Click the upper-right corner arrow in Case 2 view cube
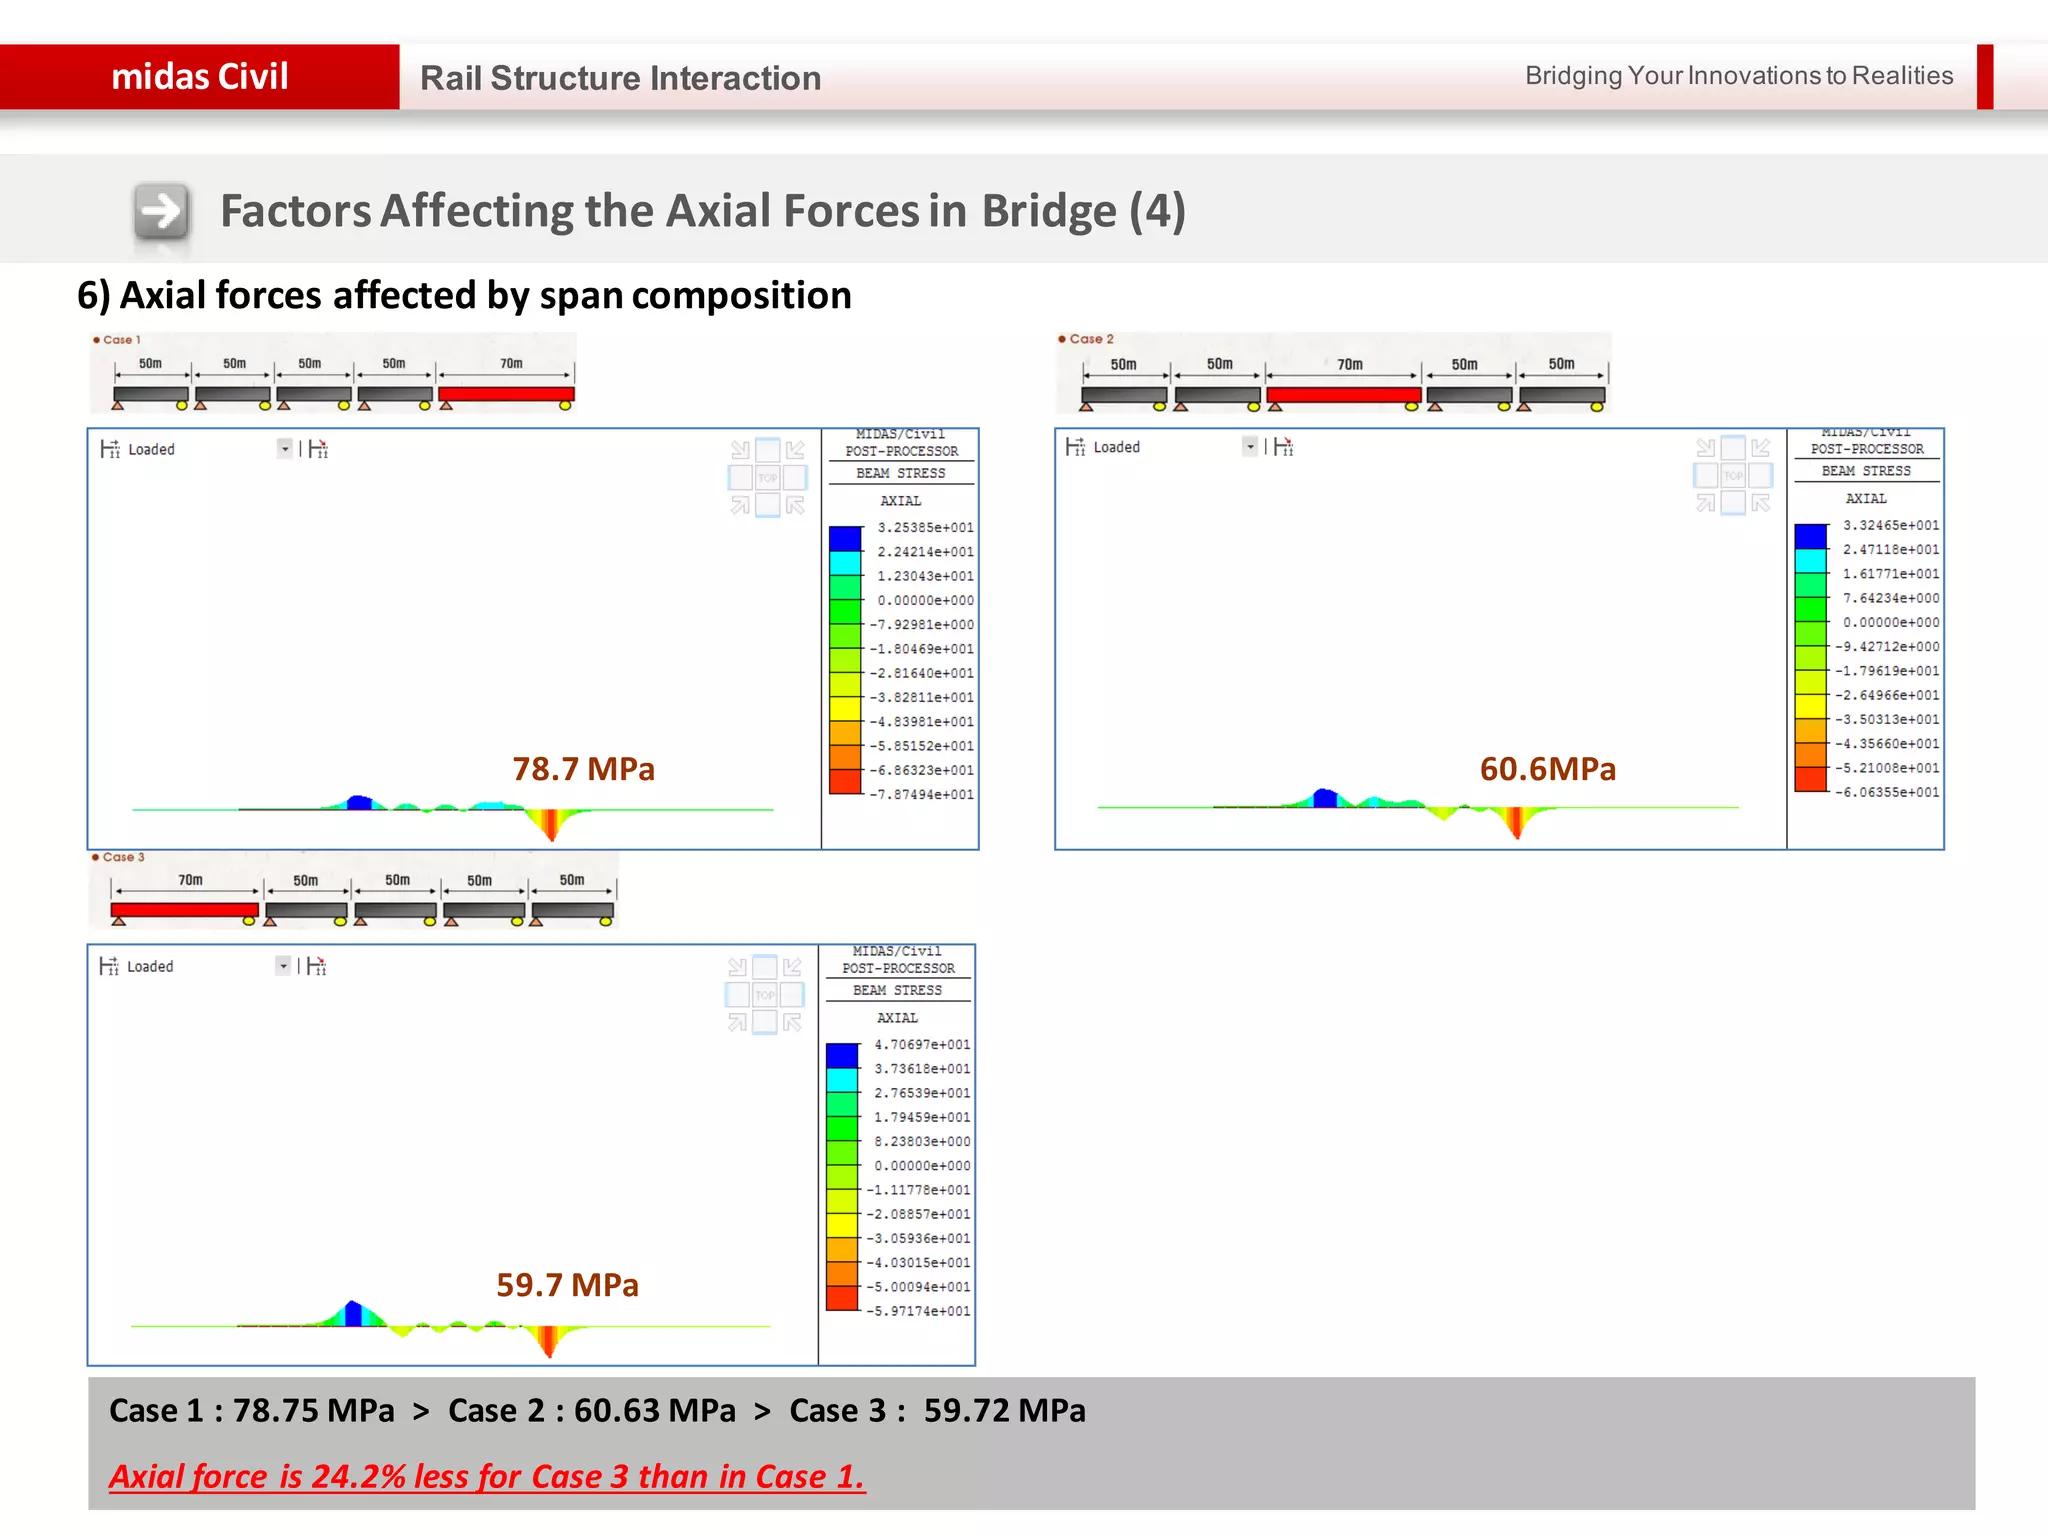This screenshot has width=2048, height=1536. [1761, 448]
